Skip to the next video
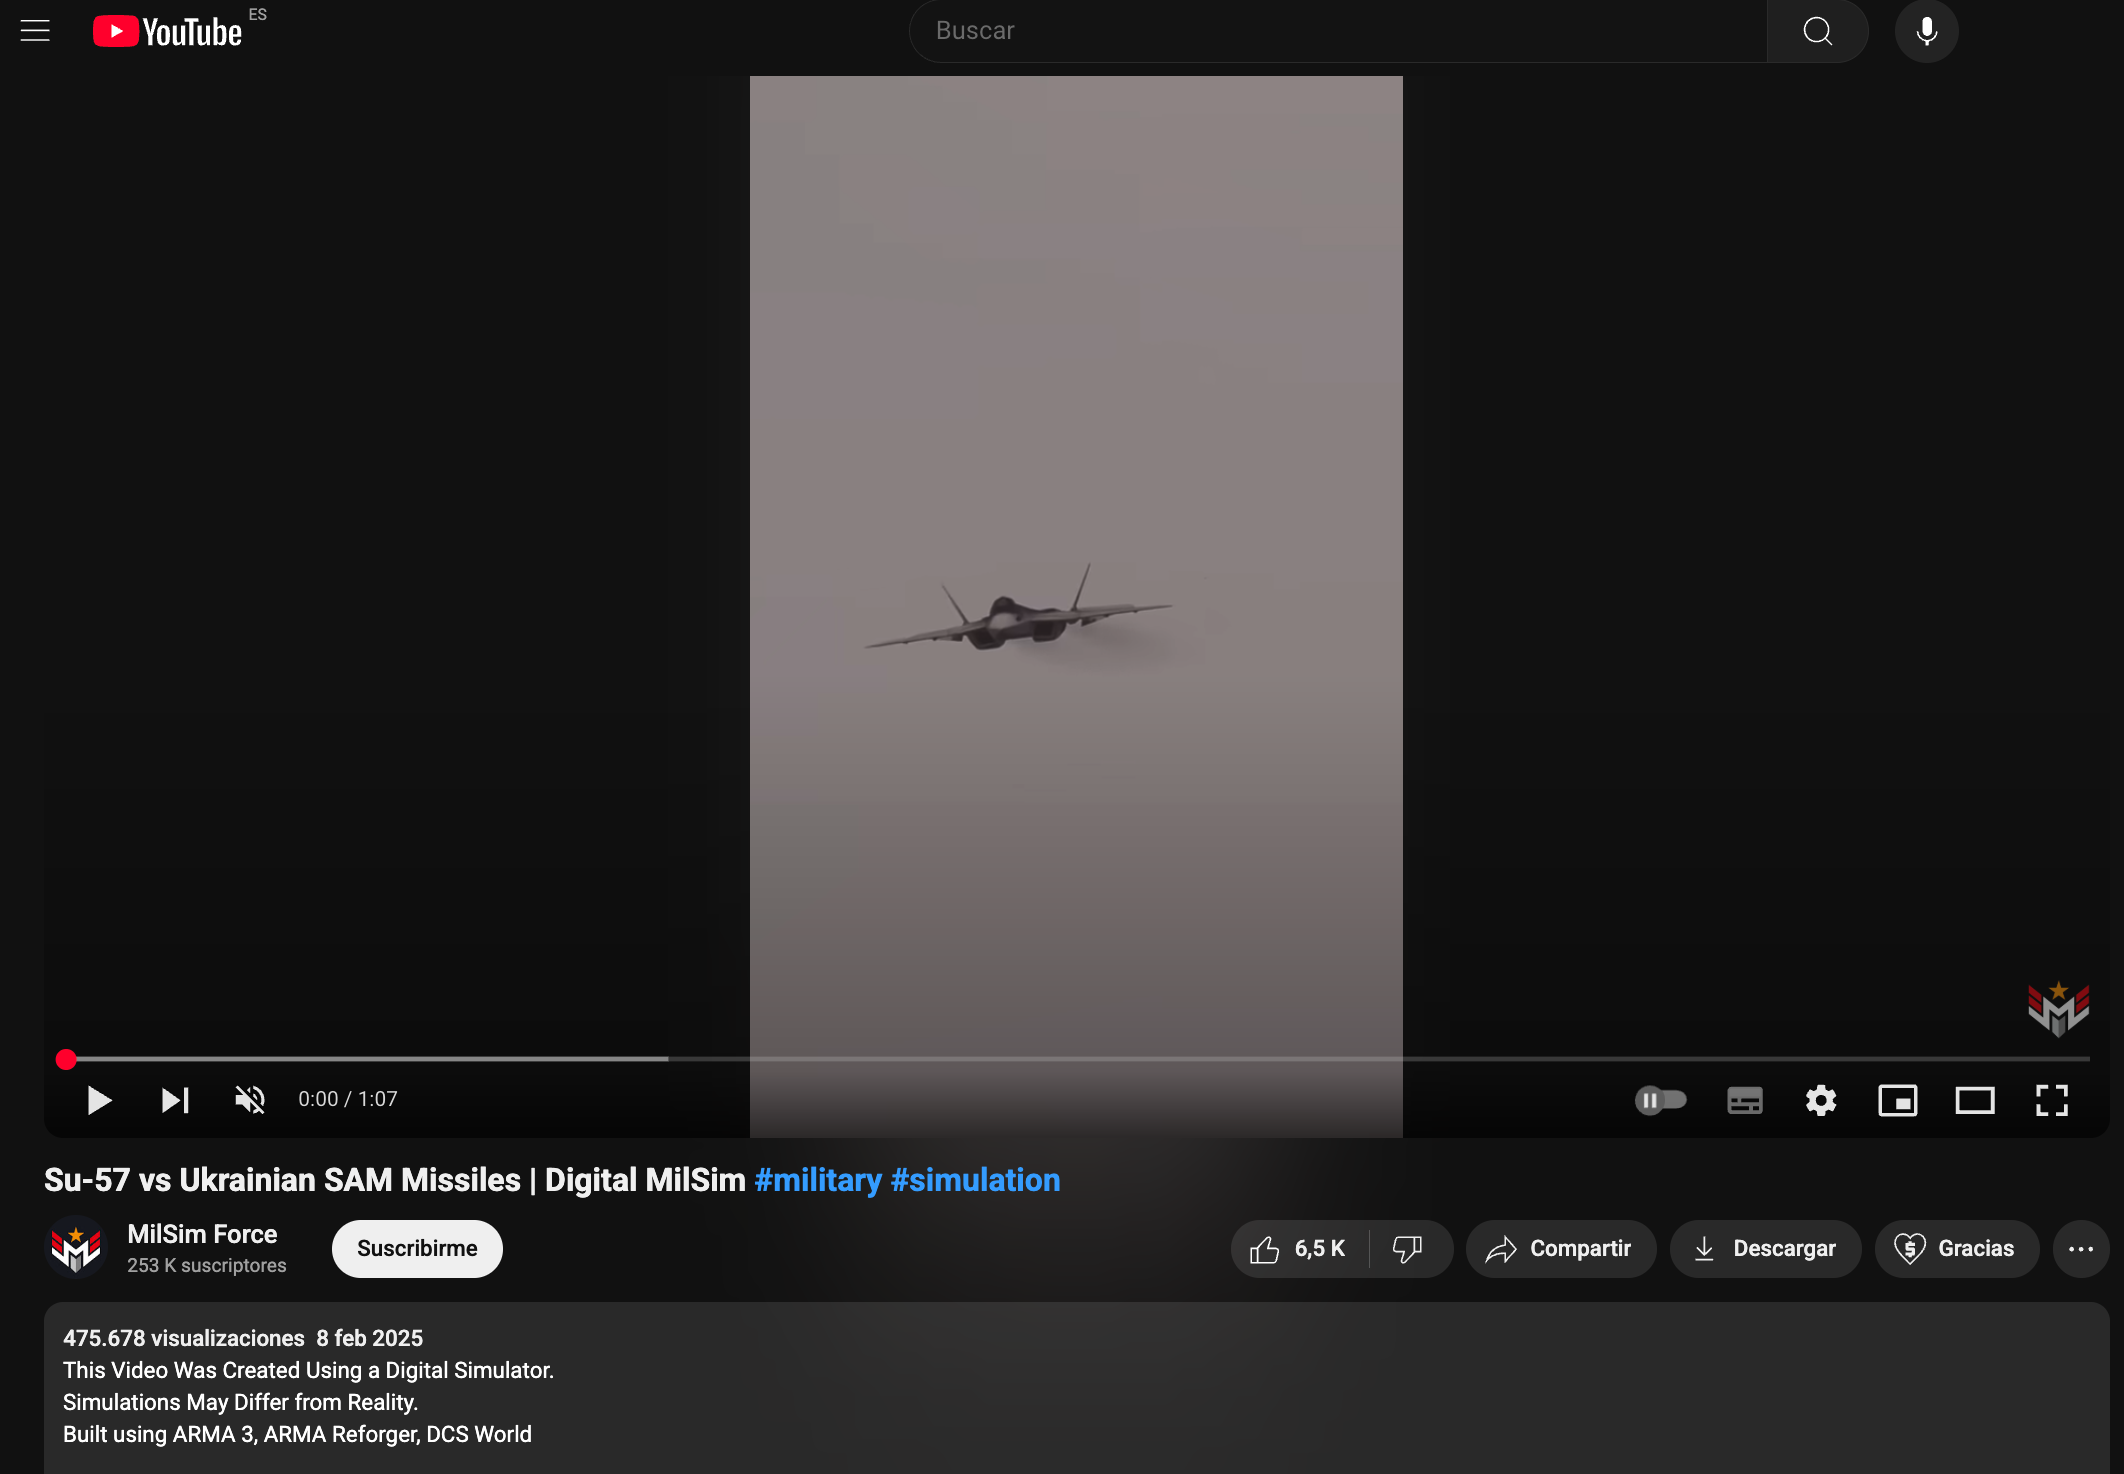Viewport: 2124px width, 1474px height. pyautogui.click(x=175, y=1100)
